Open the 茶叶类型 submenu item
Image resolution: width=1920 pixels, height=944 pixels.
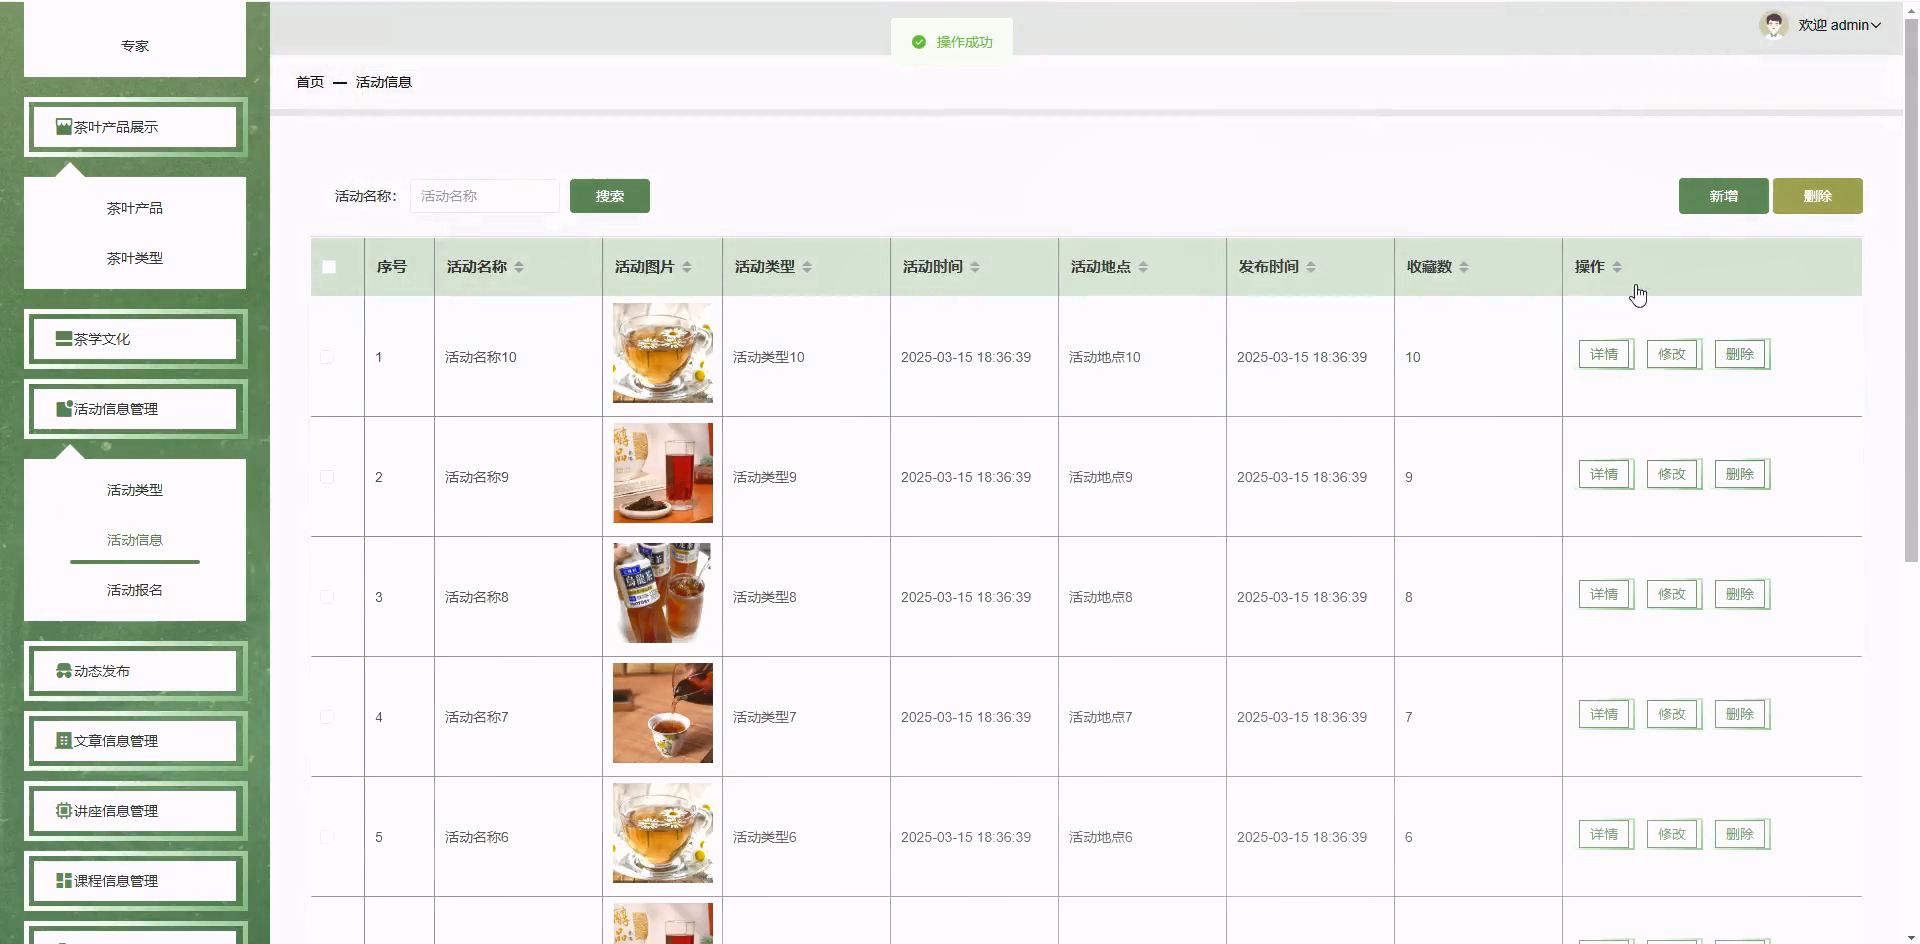pos(135,258)
